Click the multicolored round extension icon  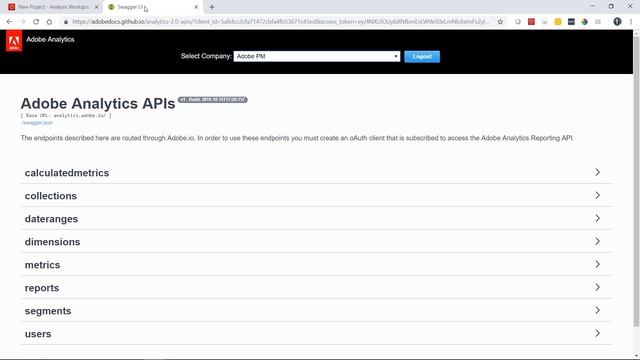point(584,22)
